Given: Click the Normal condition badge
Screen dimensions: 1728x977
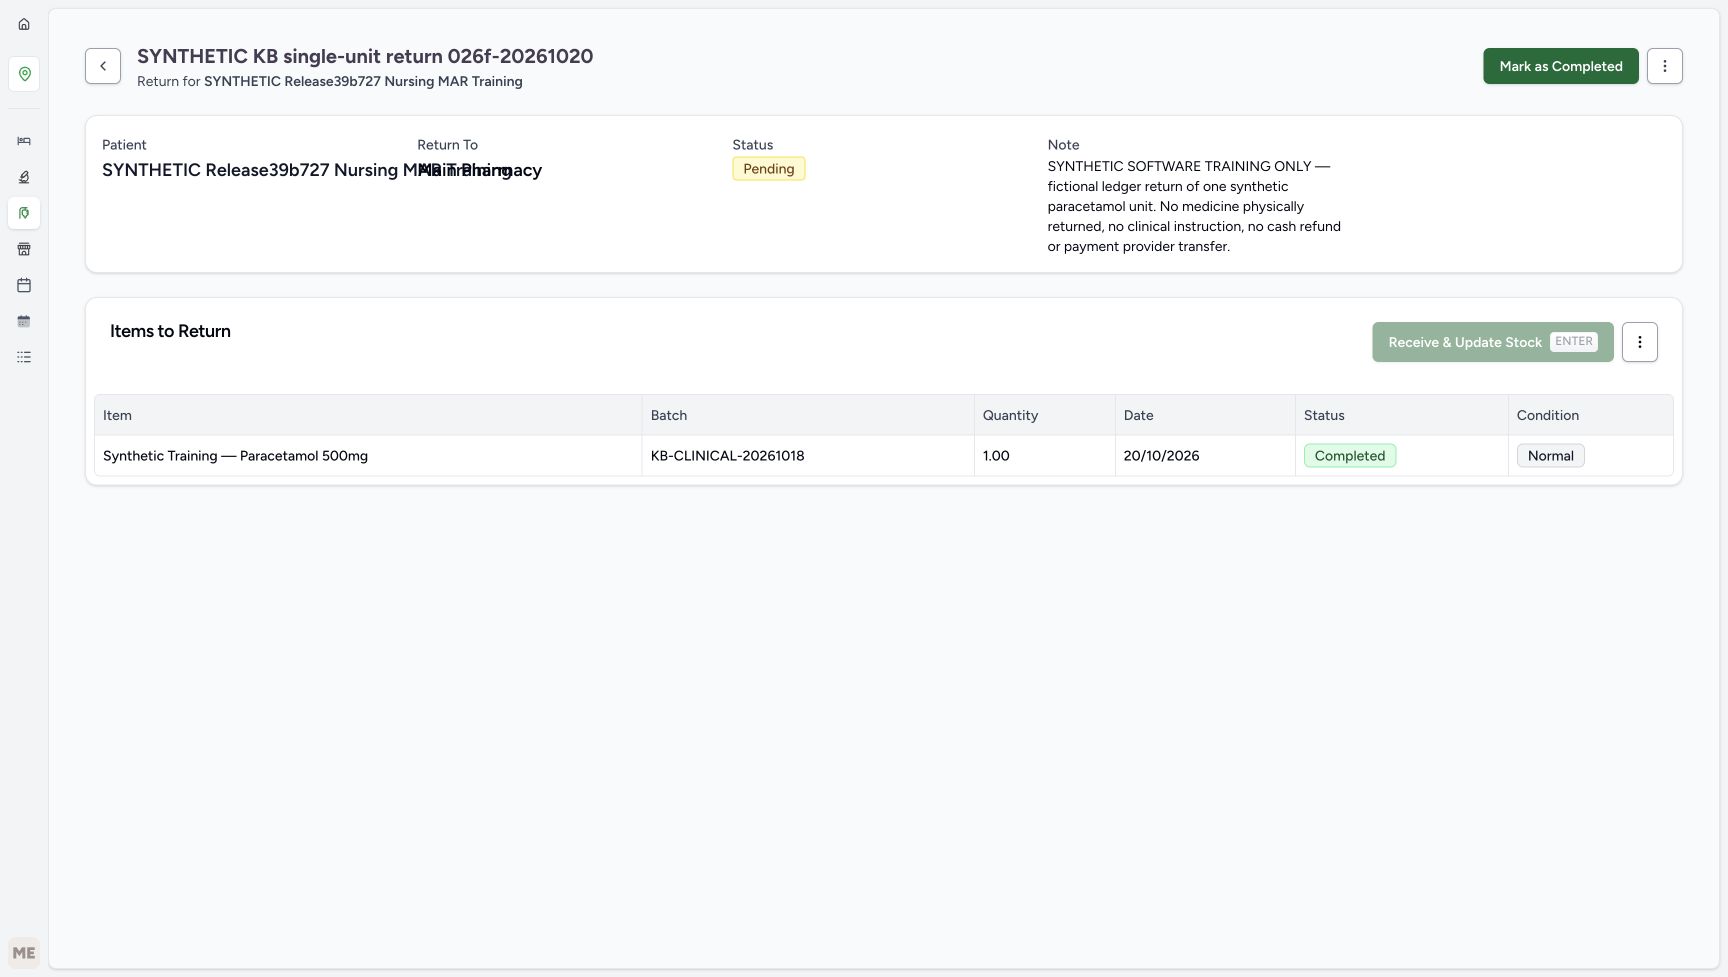Looking at the screenshot, I should pyautogui.click(x=1550, y=456).
